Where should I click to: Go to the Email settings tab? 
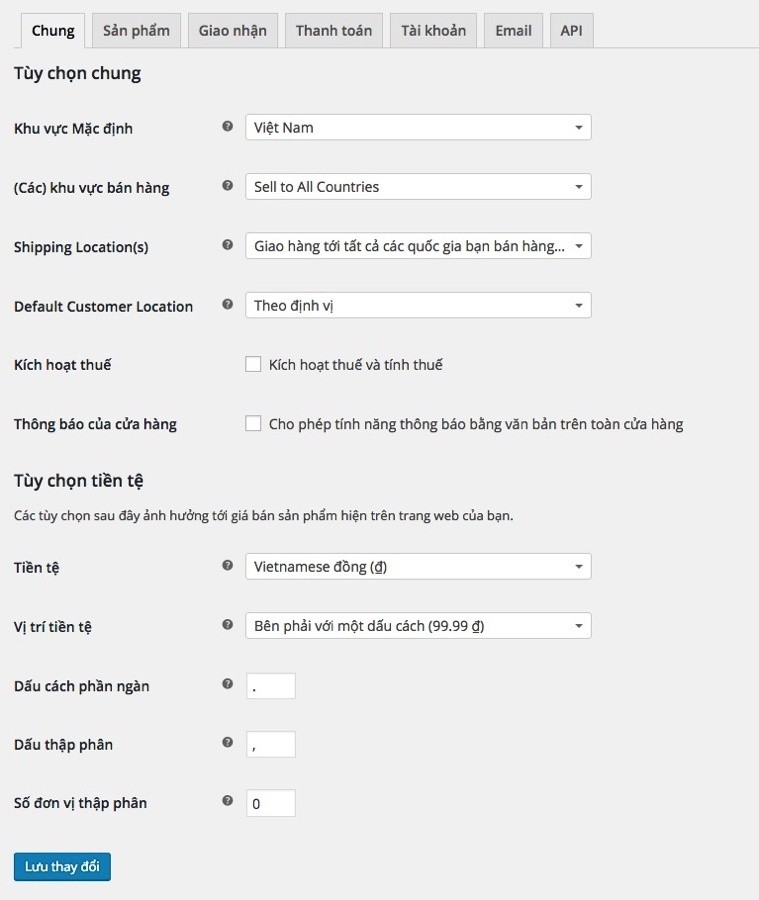point(513,30)
